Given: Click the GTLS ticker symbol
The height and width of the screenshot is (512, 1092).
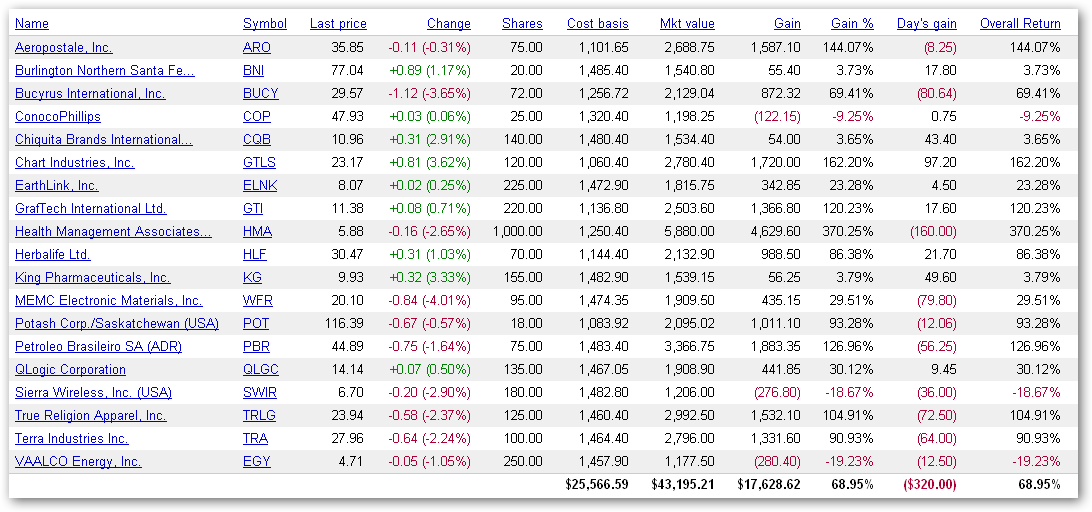Looking at the screenshot, I should point(259,162).
